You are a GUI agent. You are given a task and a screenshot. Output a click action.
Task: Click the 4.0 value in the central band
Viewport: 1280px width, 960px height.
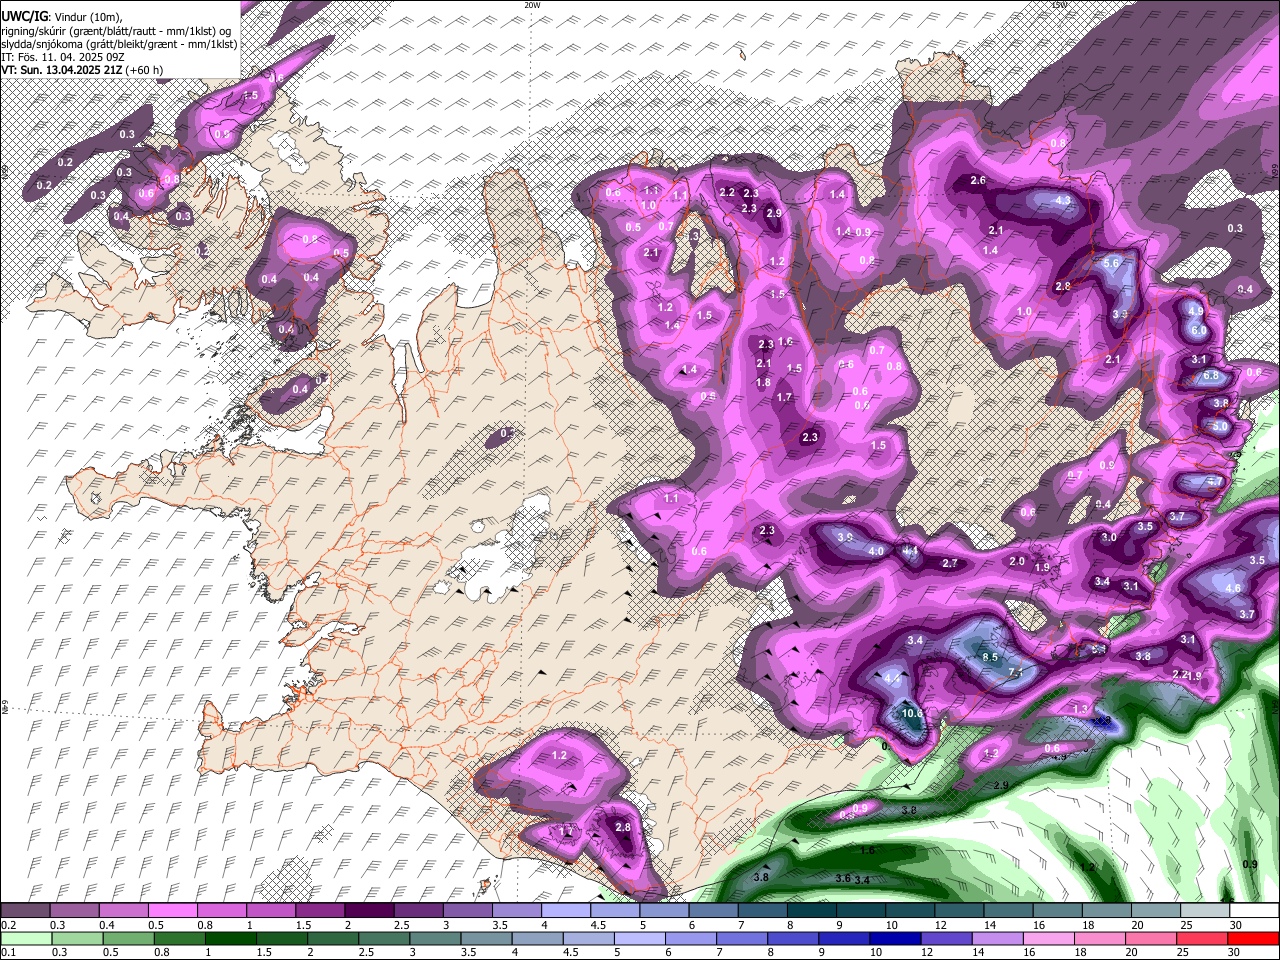876,551
